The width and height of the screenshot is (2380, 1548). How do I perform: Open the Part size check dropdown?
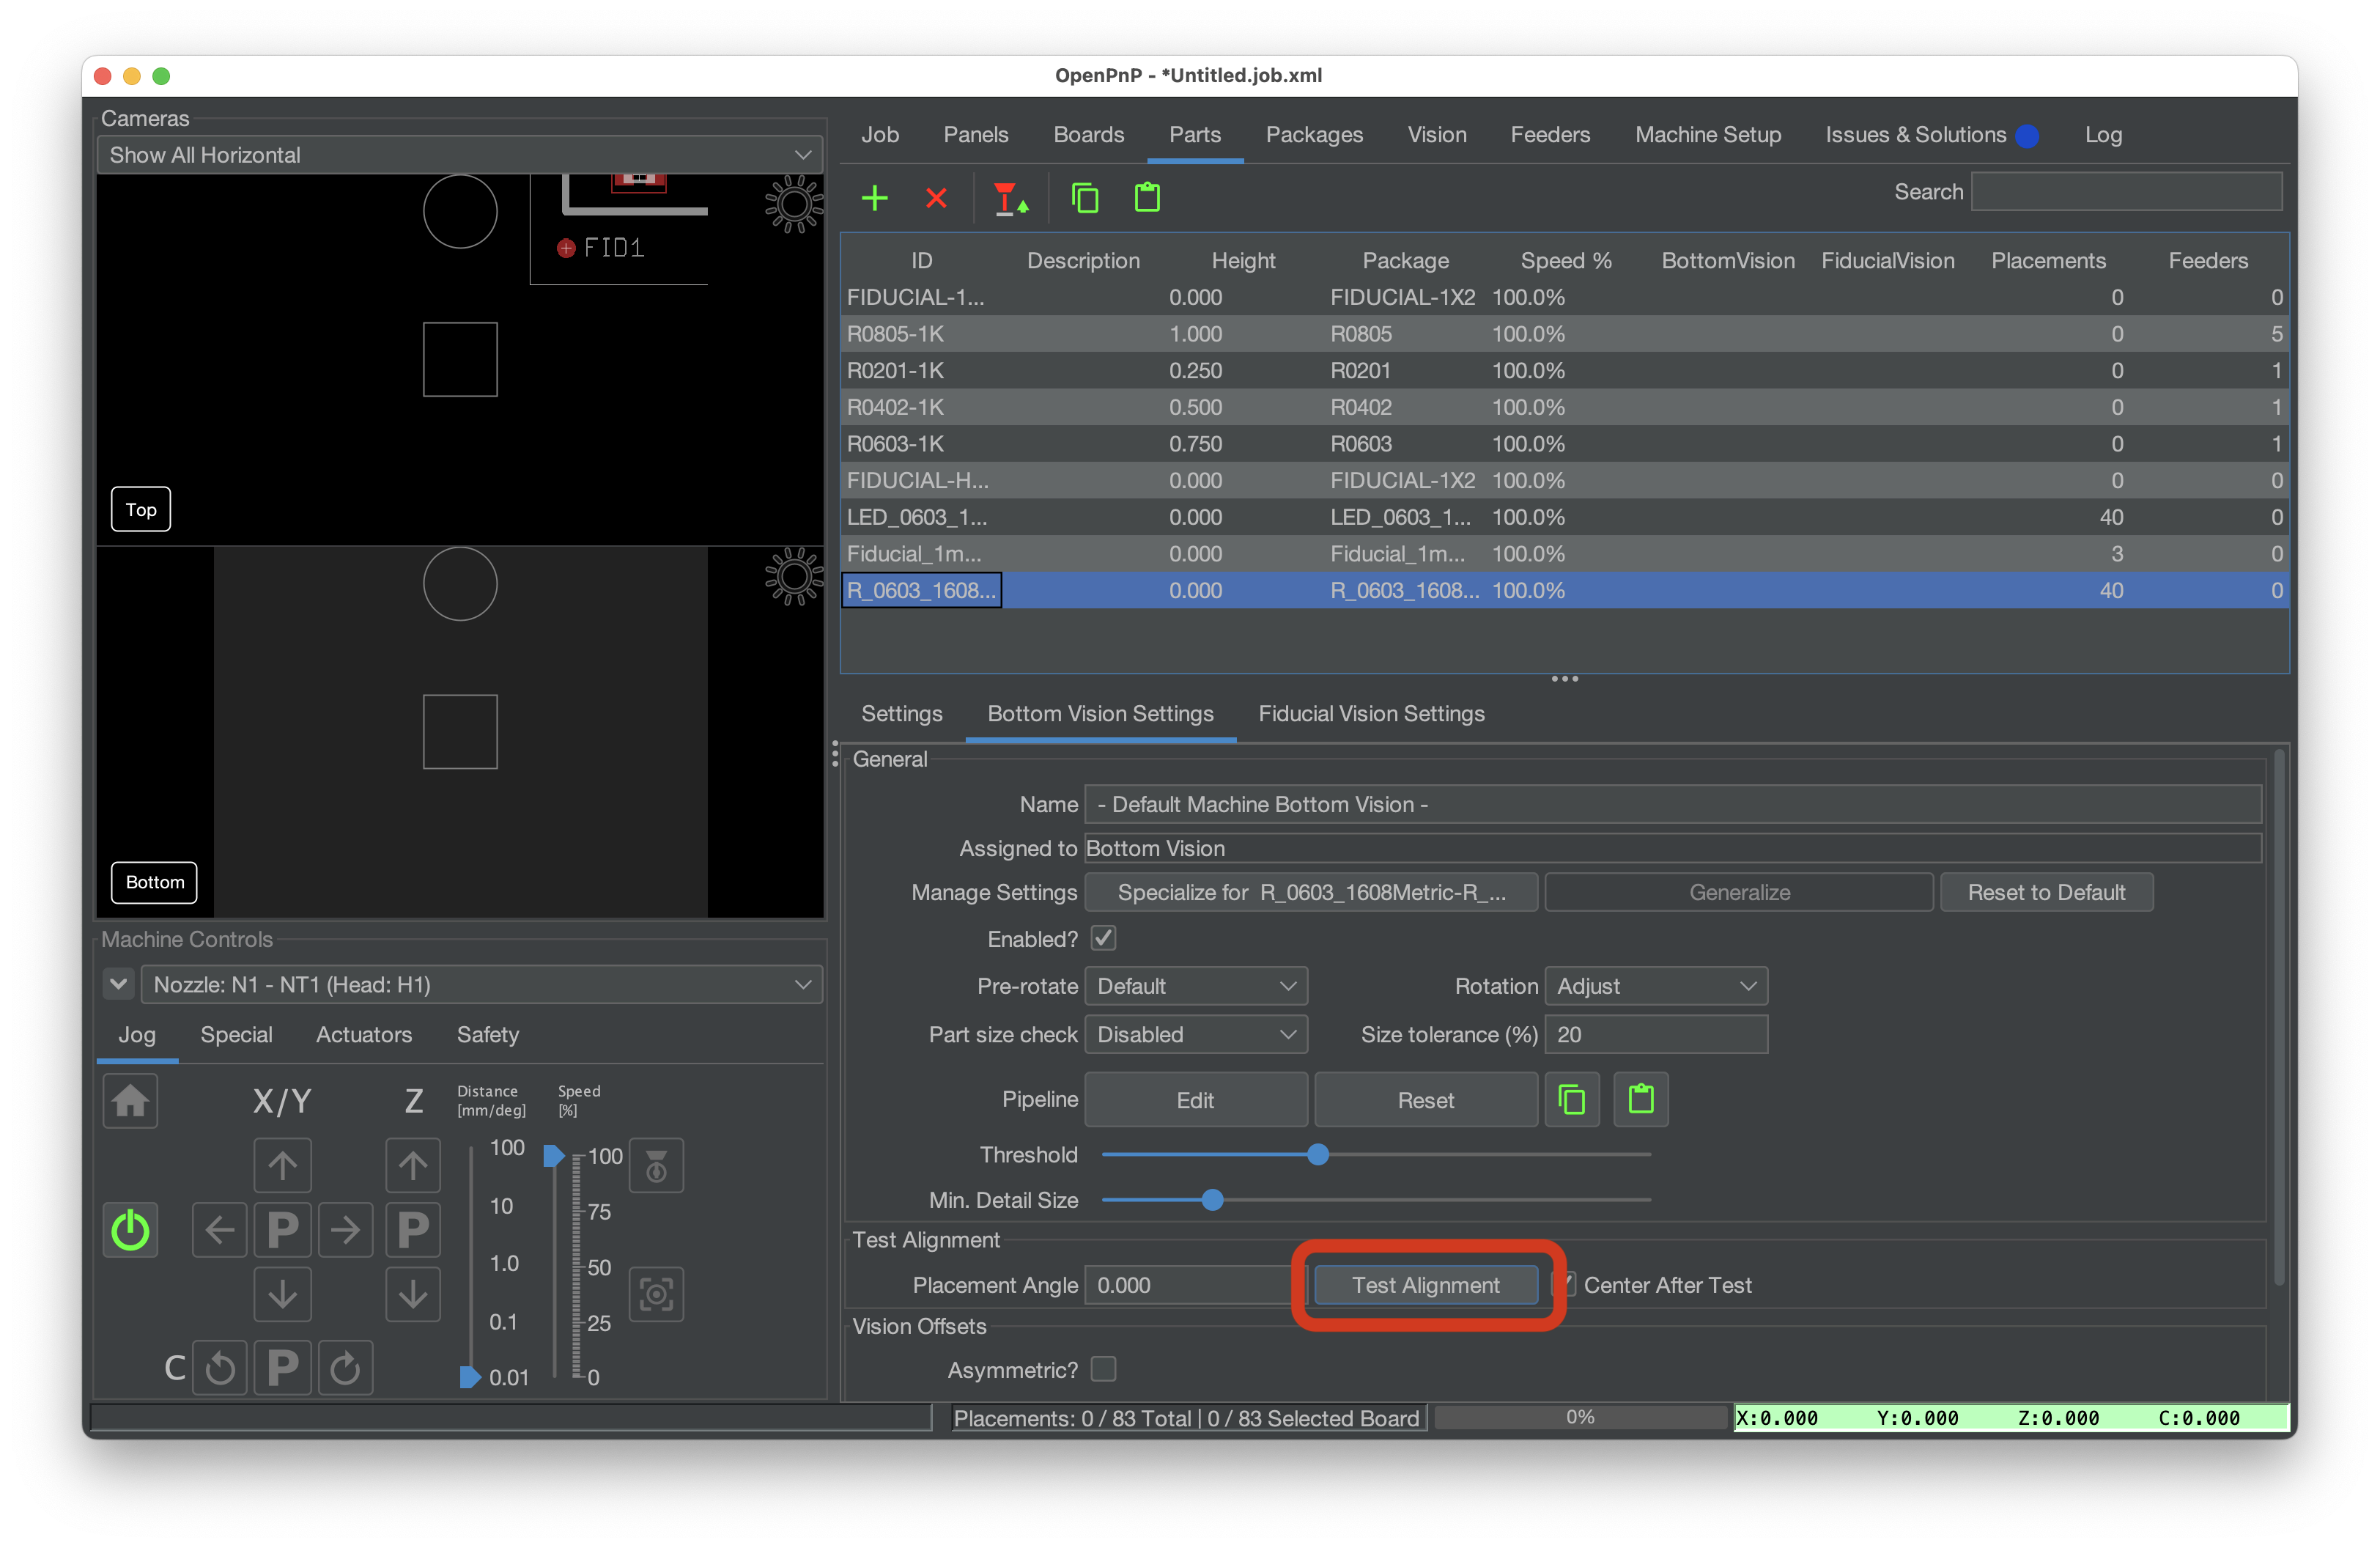click(x=1195, y=1035)
